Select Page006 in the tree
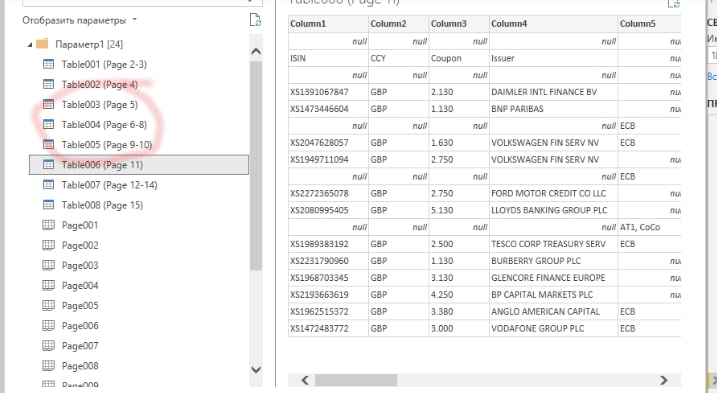Image resolution: width=717 pixels, height=393 pixels. point(80,326)
